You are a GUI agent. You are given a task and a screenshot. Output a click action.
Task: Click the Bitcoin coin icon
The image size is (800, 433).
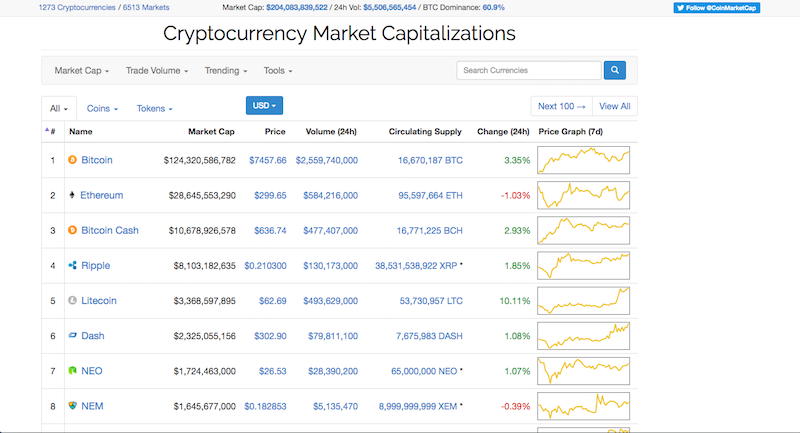[x=72, y=160]
